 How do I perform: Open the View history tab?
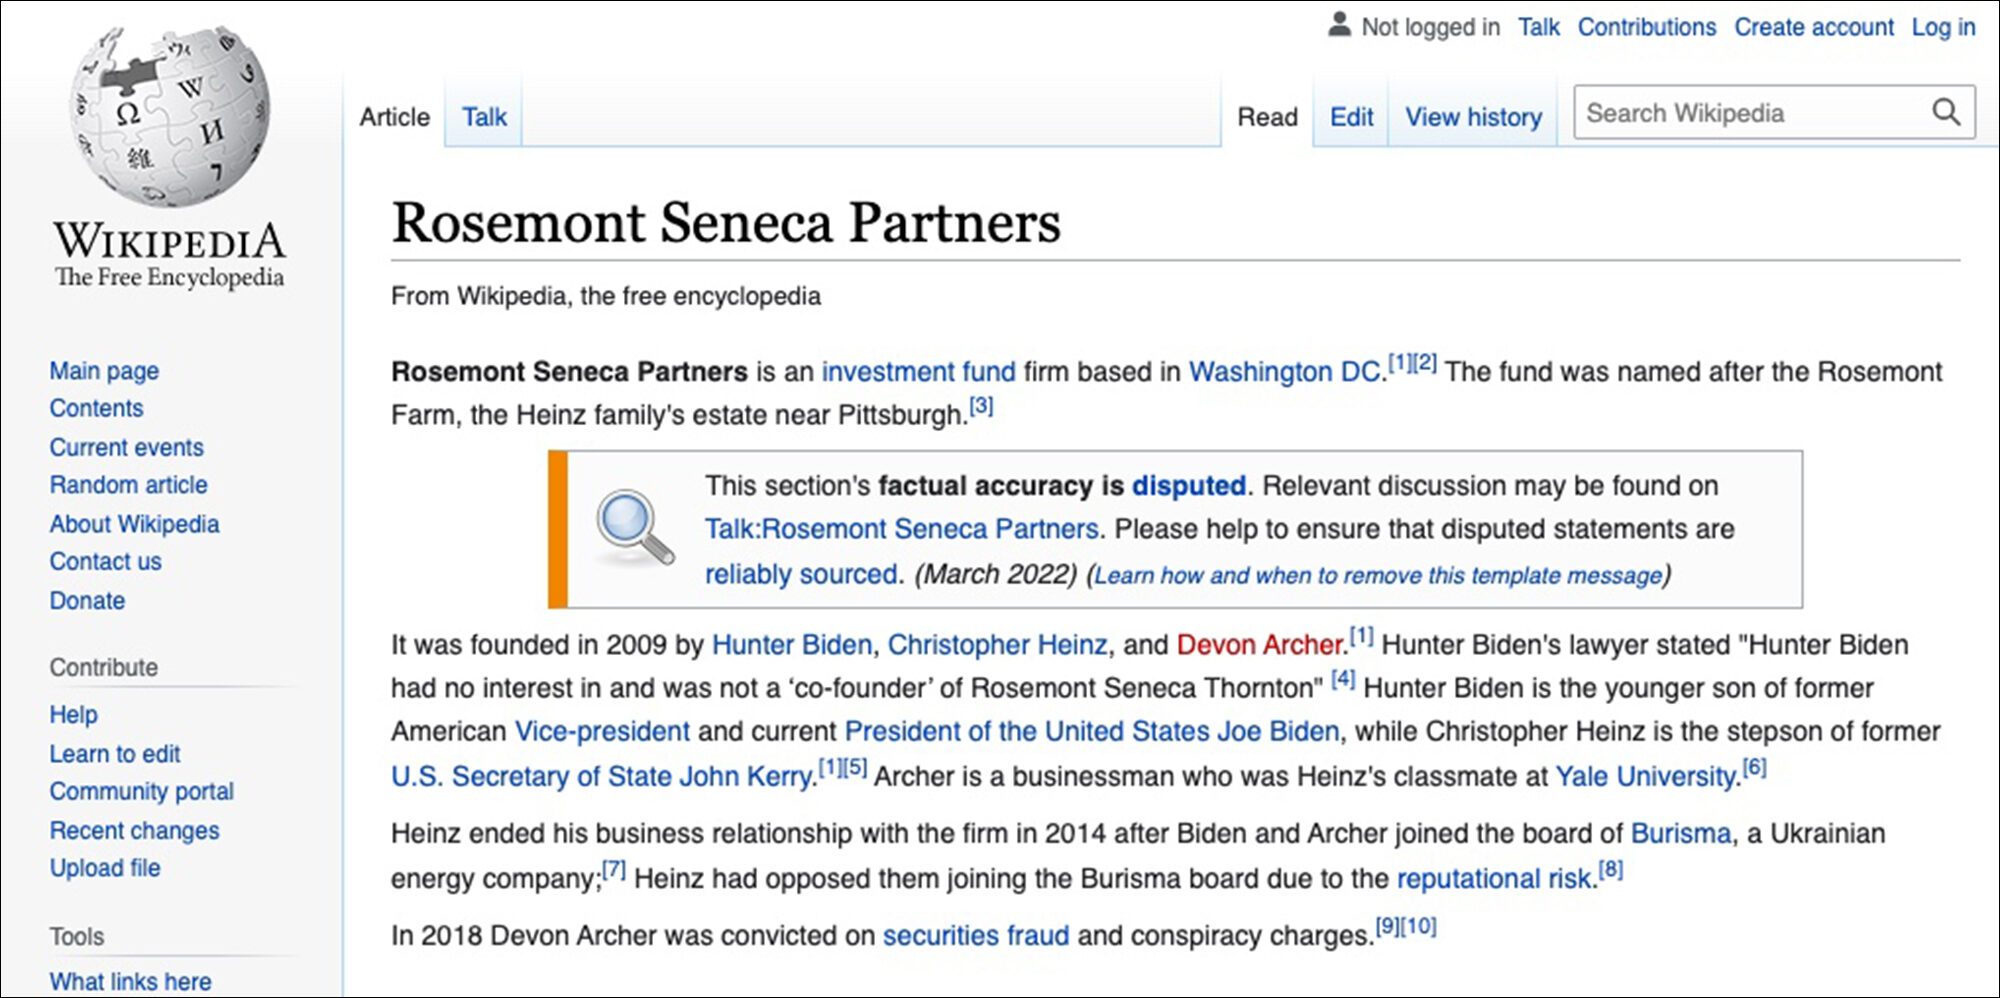click(1473, 117)
